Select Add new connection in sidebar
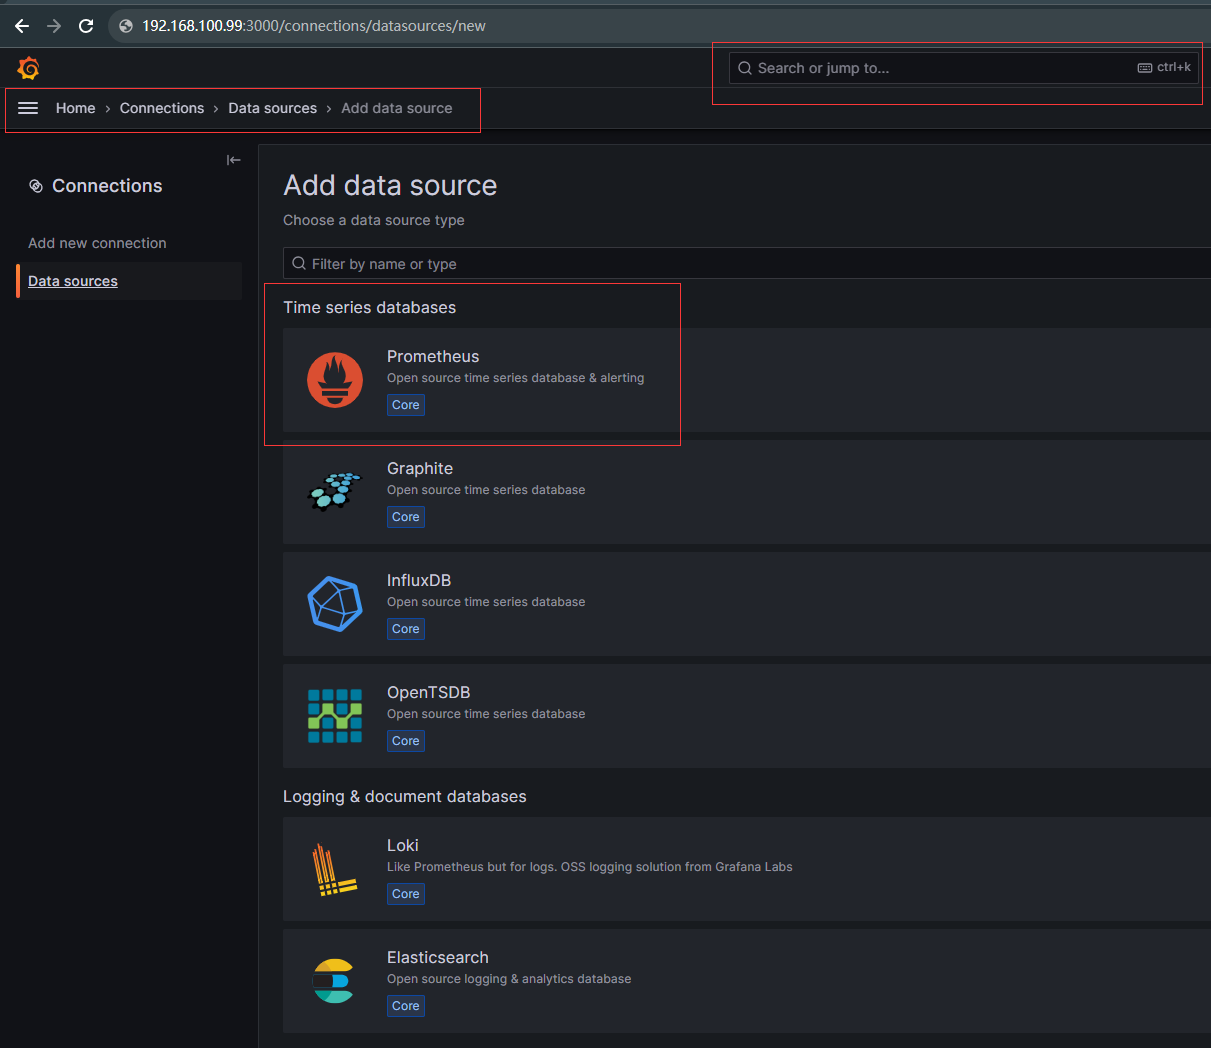The height and width of the screenshot is (1048, 1211). coord(97,243)
